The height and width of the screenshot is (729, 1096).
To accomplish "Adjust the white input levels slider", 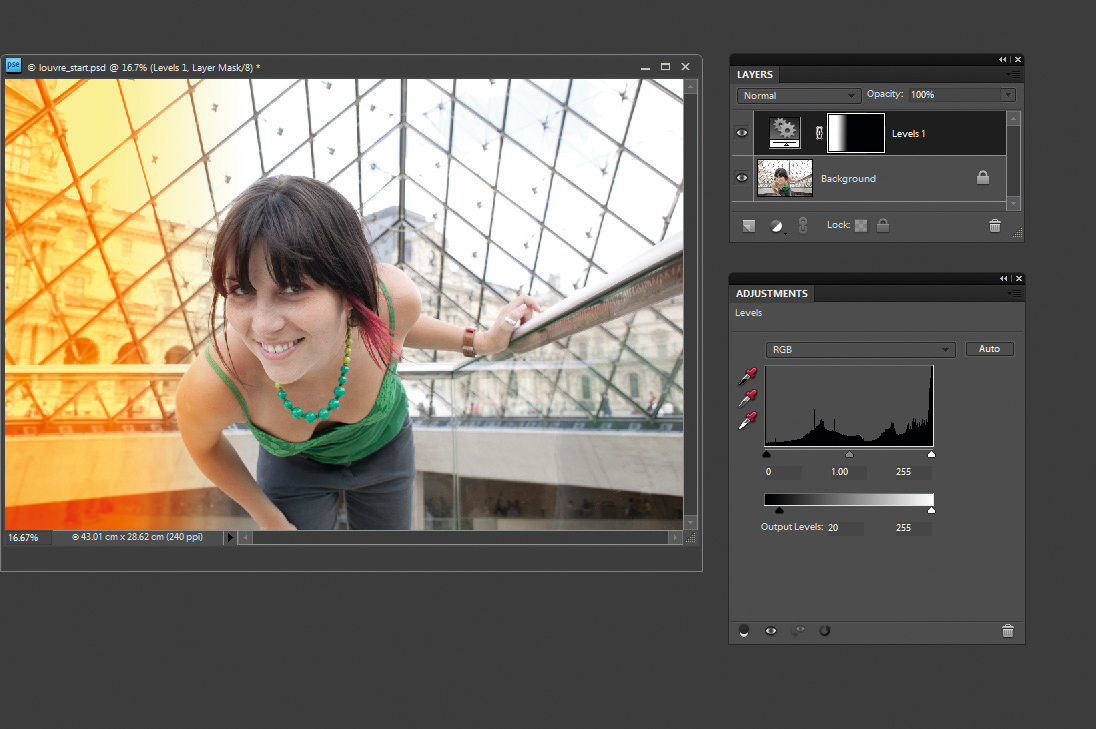I will coord(931,454).
